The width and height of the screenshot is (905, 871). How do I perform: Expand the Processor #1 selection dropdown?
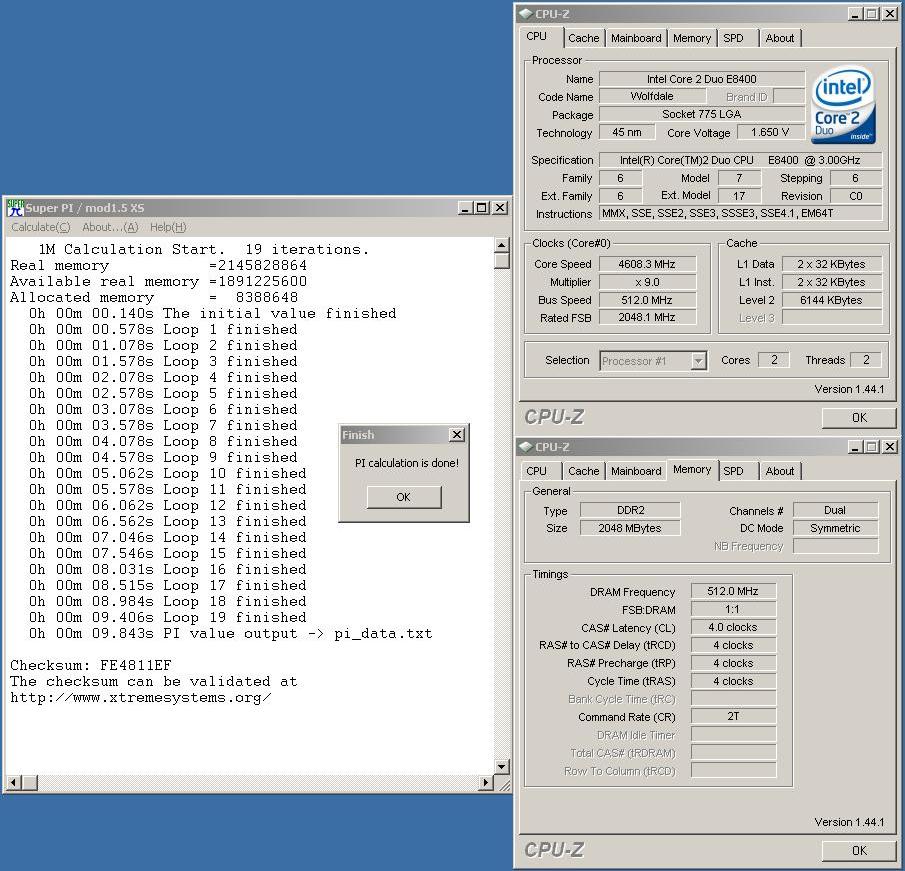click(x=698, y=361)
